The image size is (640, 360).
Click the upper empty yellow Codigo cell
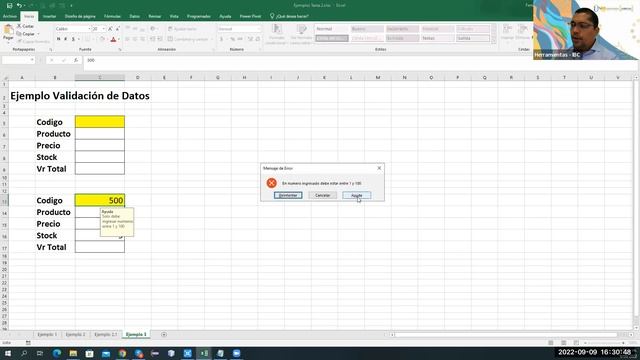pyautogui.click(x=100, y=122)
